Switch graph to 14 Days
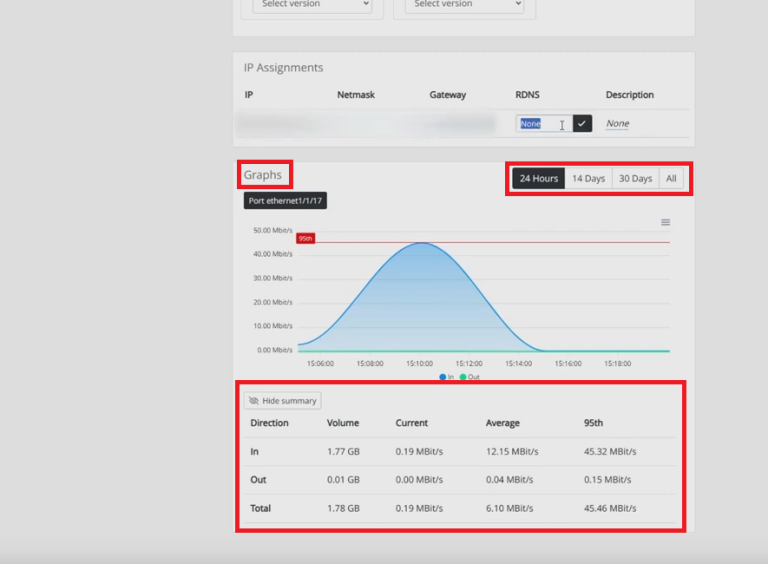 pos(588,178)
